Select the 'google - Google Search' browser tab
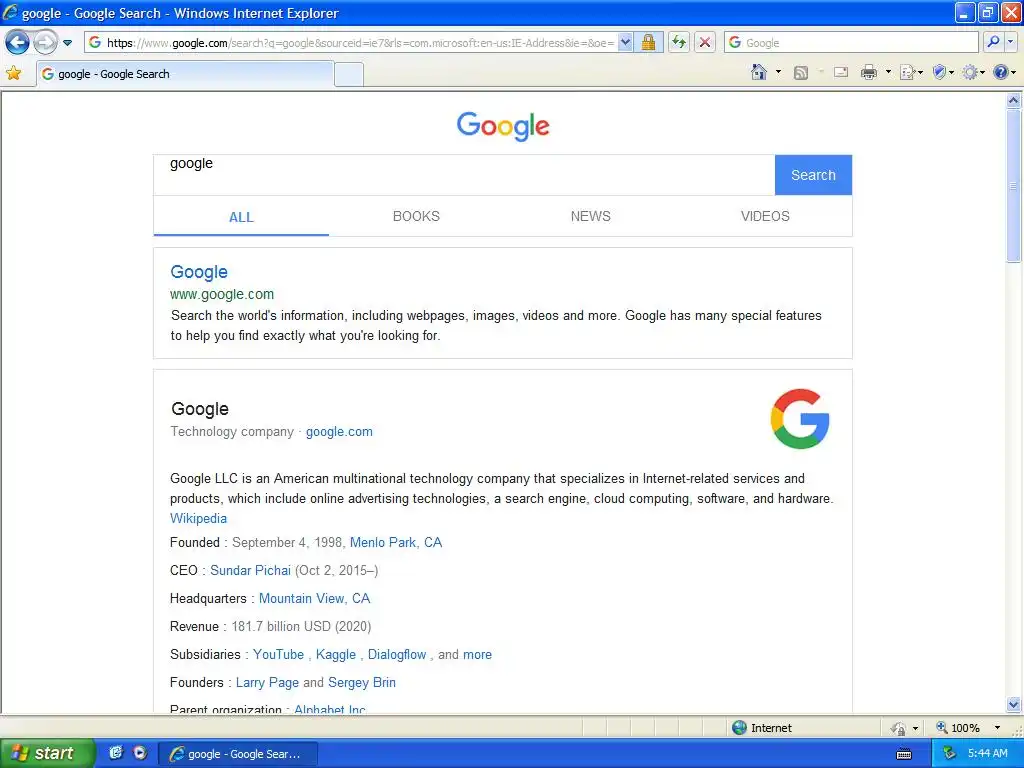The width and height of the screenshot is (1024, 768). [185, 74]
